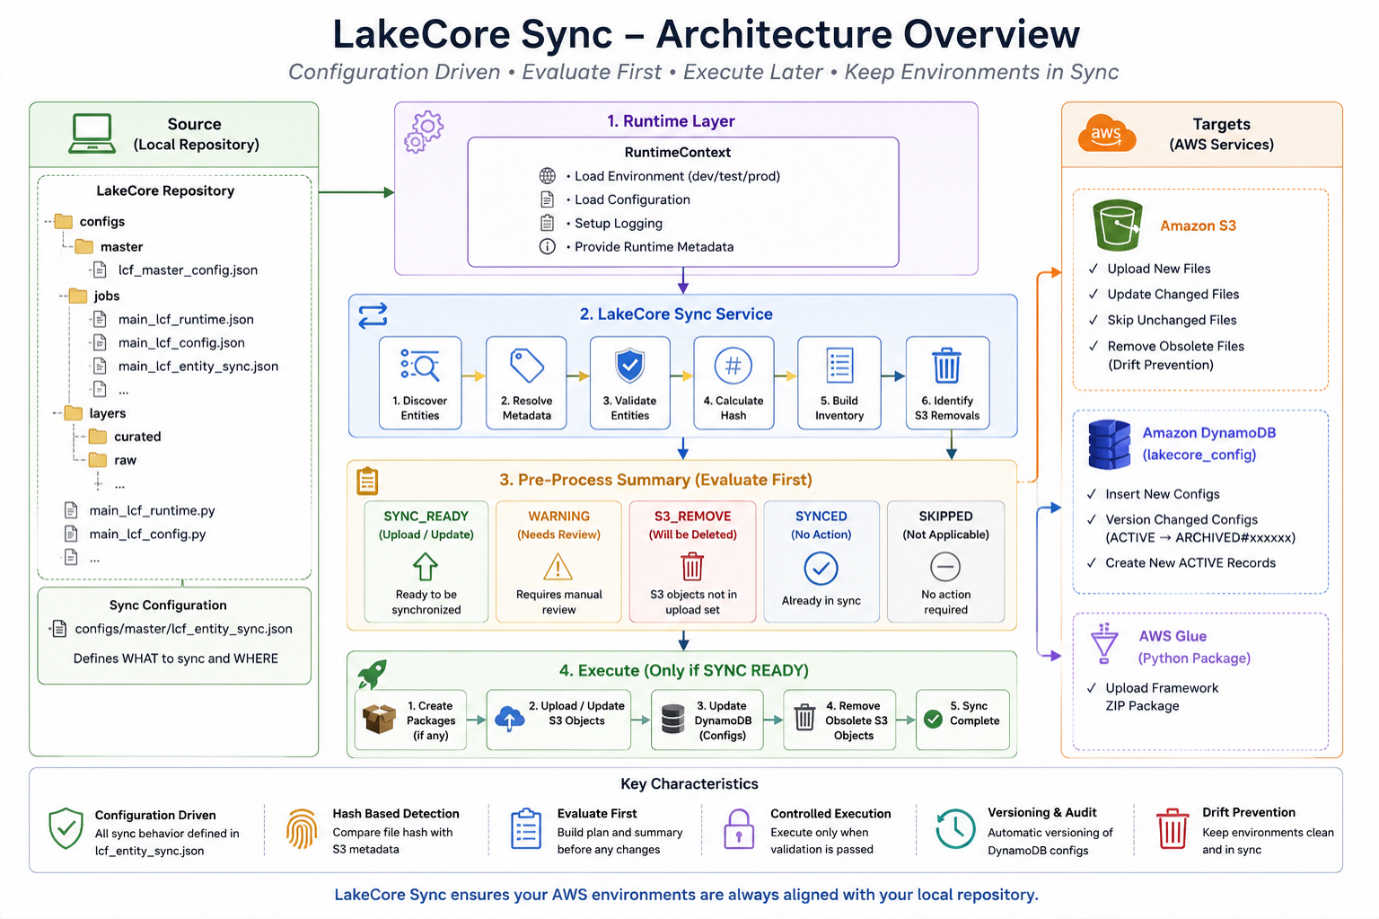Screen dimensions: 1379x919
Task: Click the 'Amazon DynamoDB (lakecore_config)' title
Action: pos(1209,444)
